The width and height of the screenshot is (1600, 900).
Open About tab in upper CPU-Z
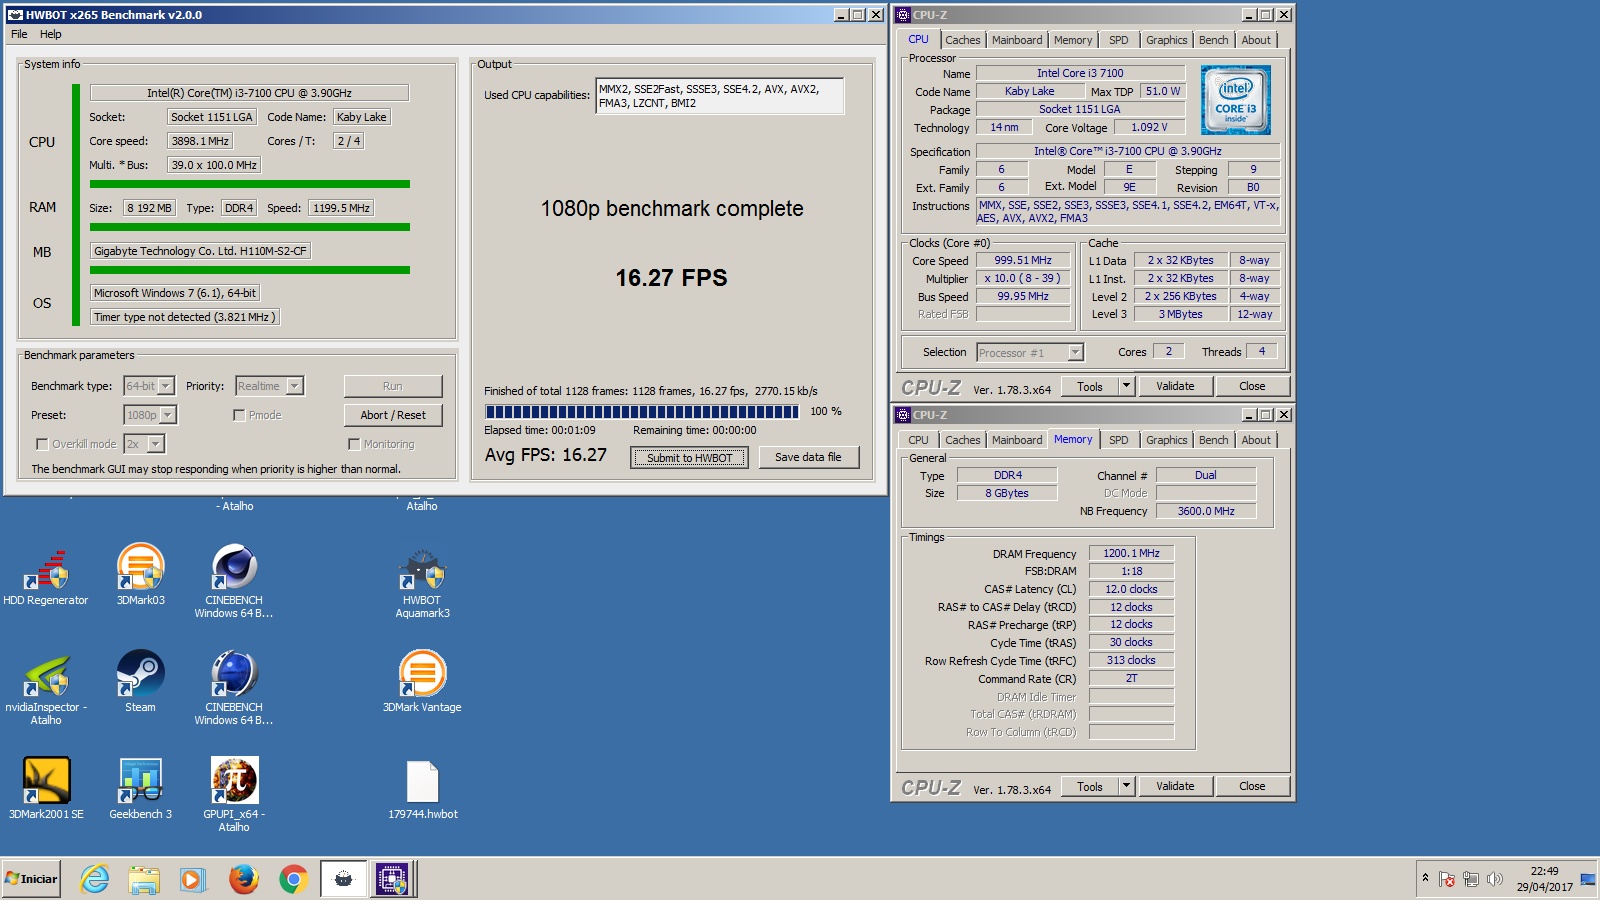click(1257, 40)
